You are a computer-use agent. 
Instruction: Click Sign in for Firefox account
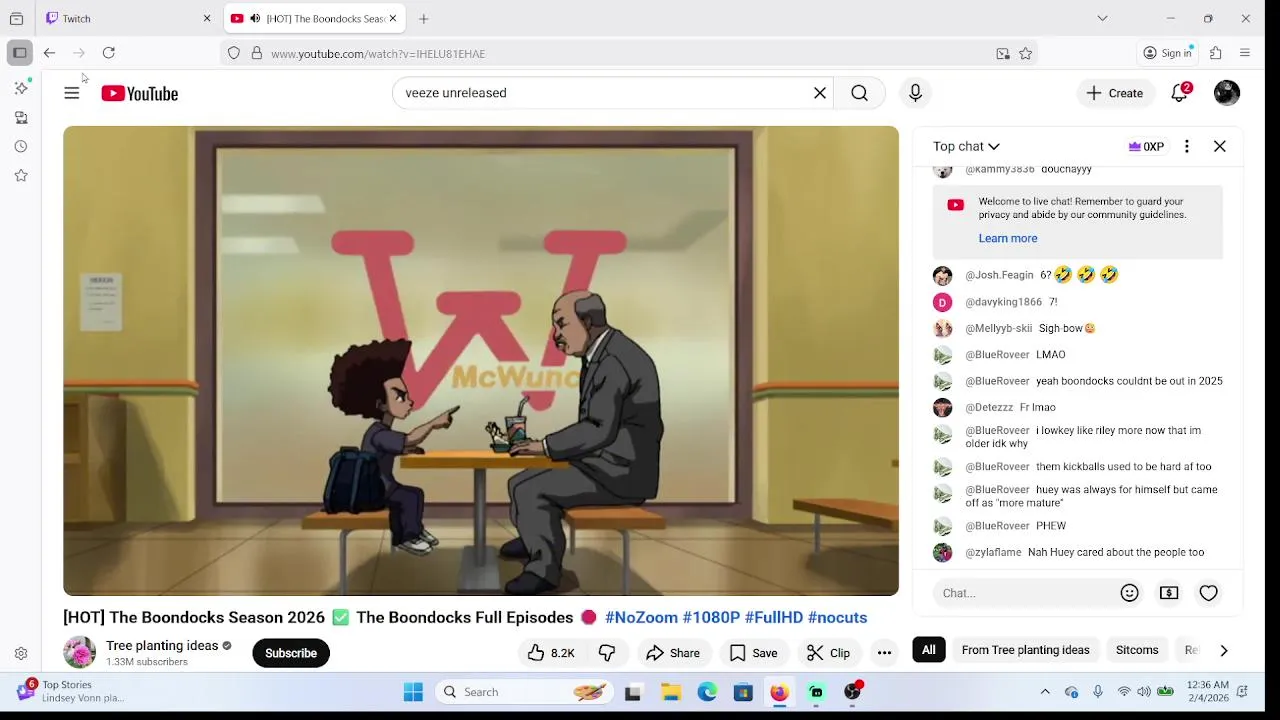click(x=1168, y=53)
